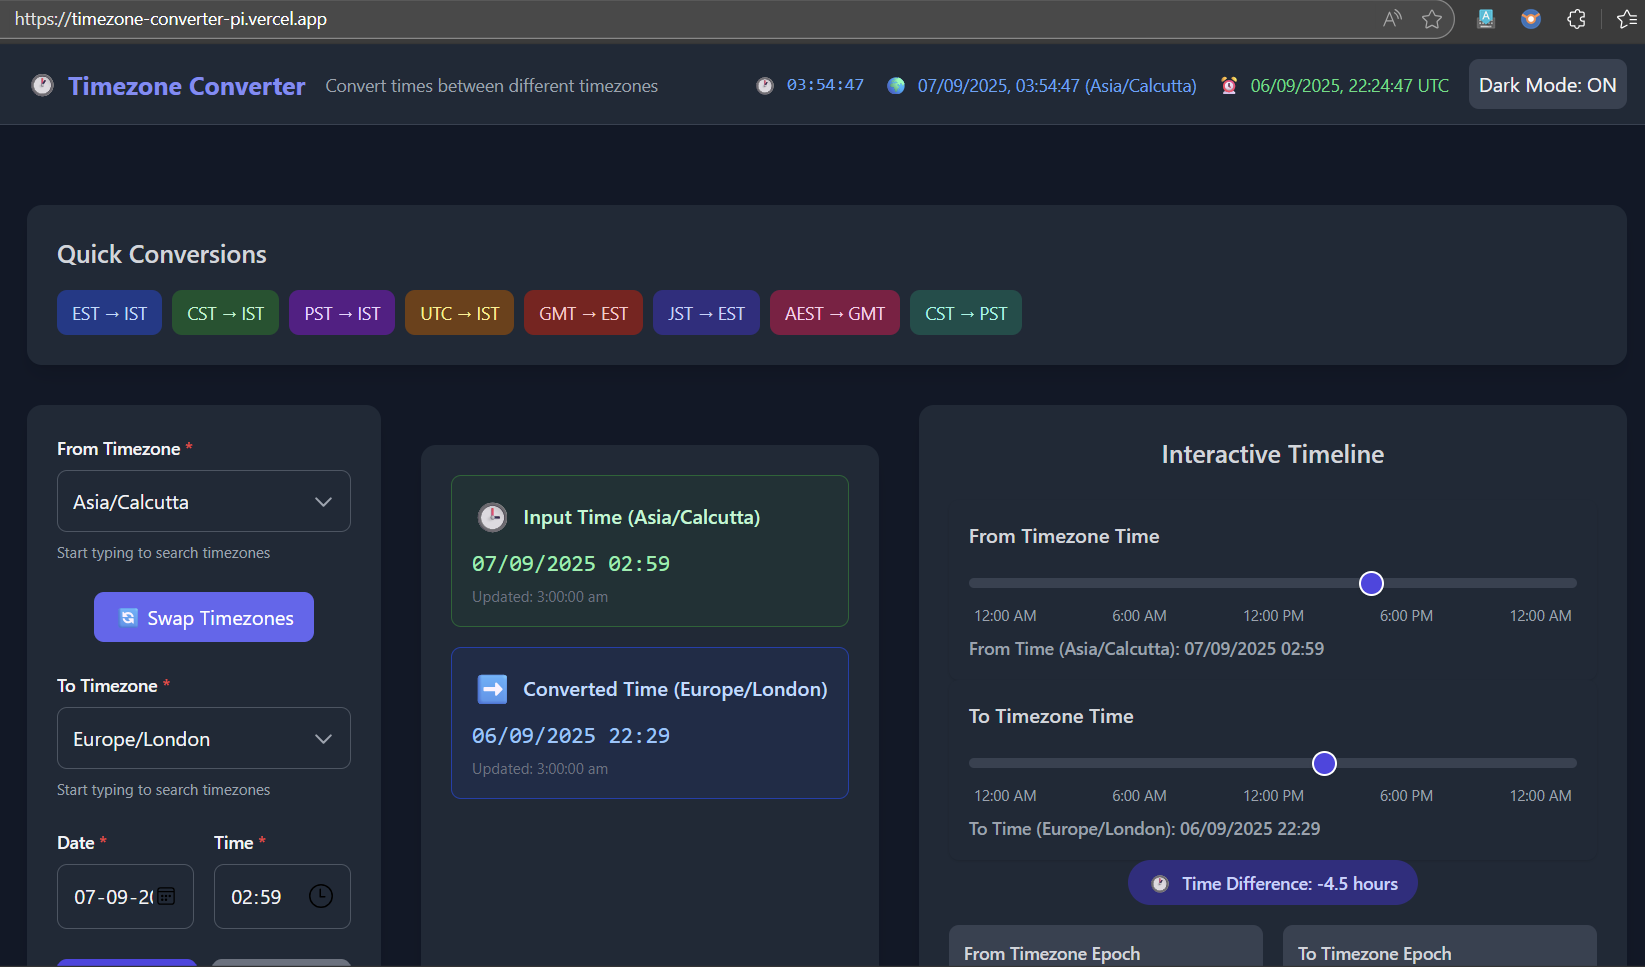Click the To Timezone Time slider handle
Image resolution: width=1645 pixels, height=967 pixels.
pos(1324,762)
